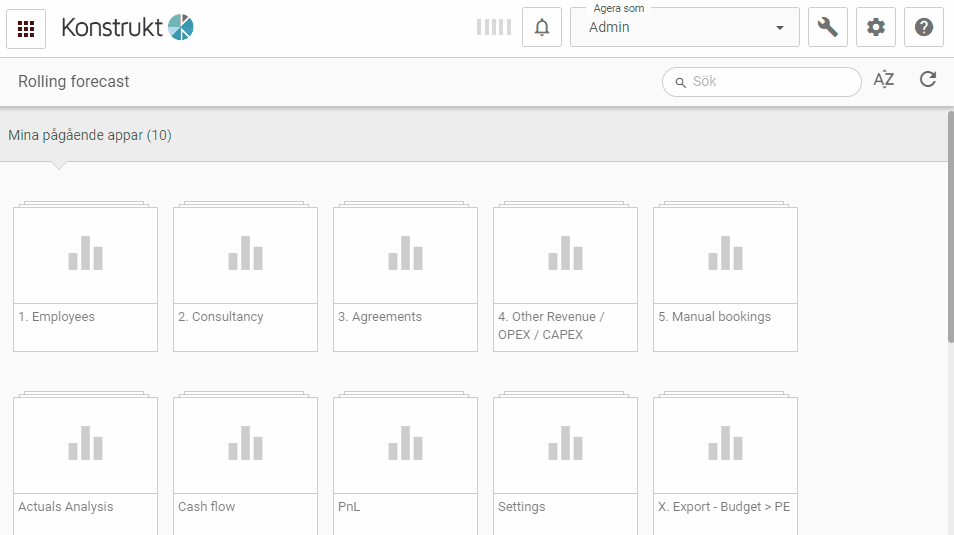Open the 1. Employees app
This screenshot has width=954, height=535.
click(x=85, y=278)
